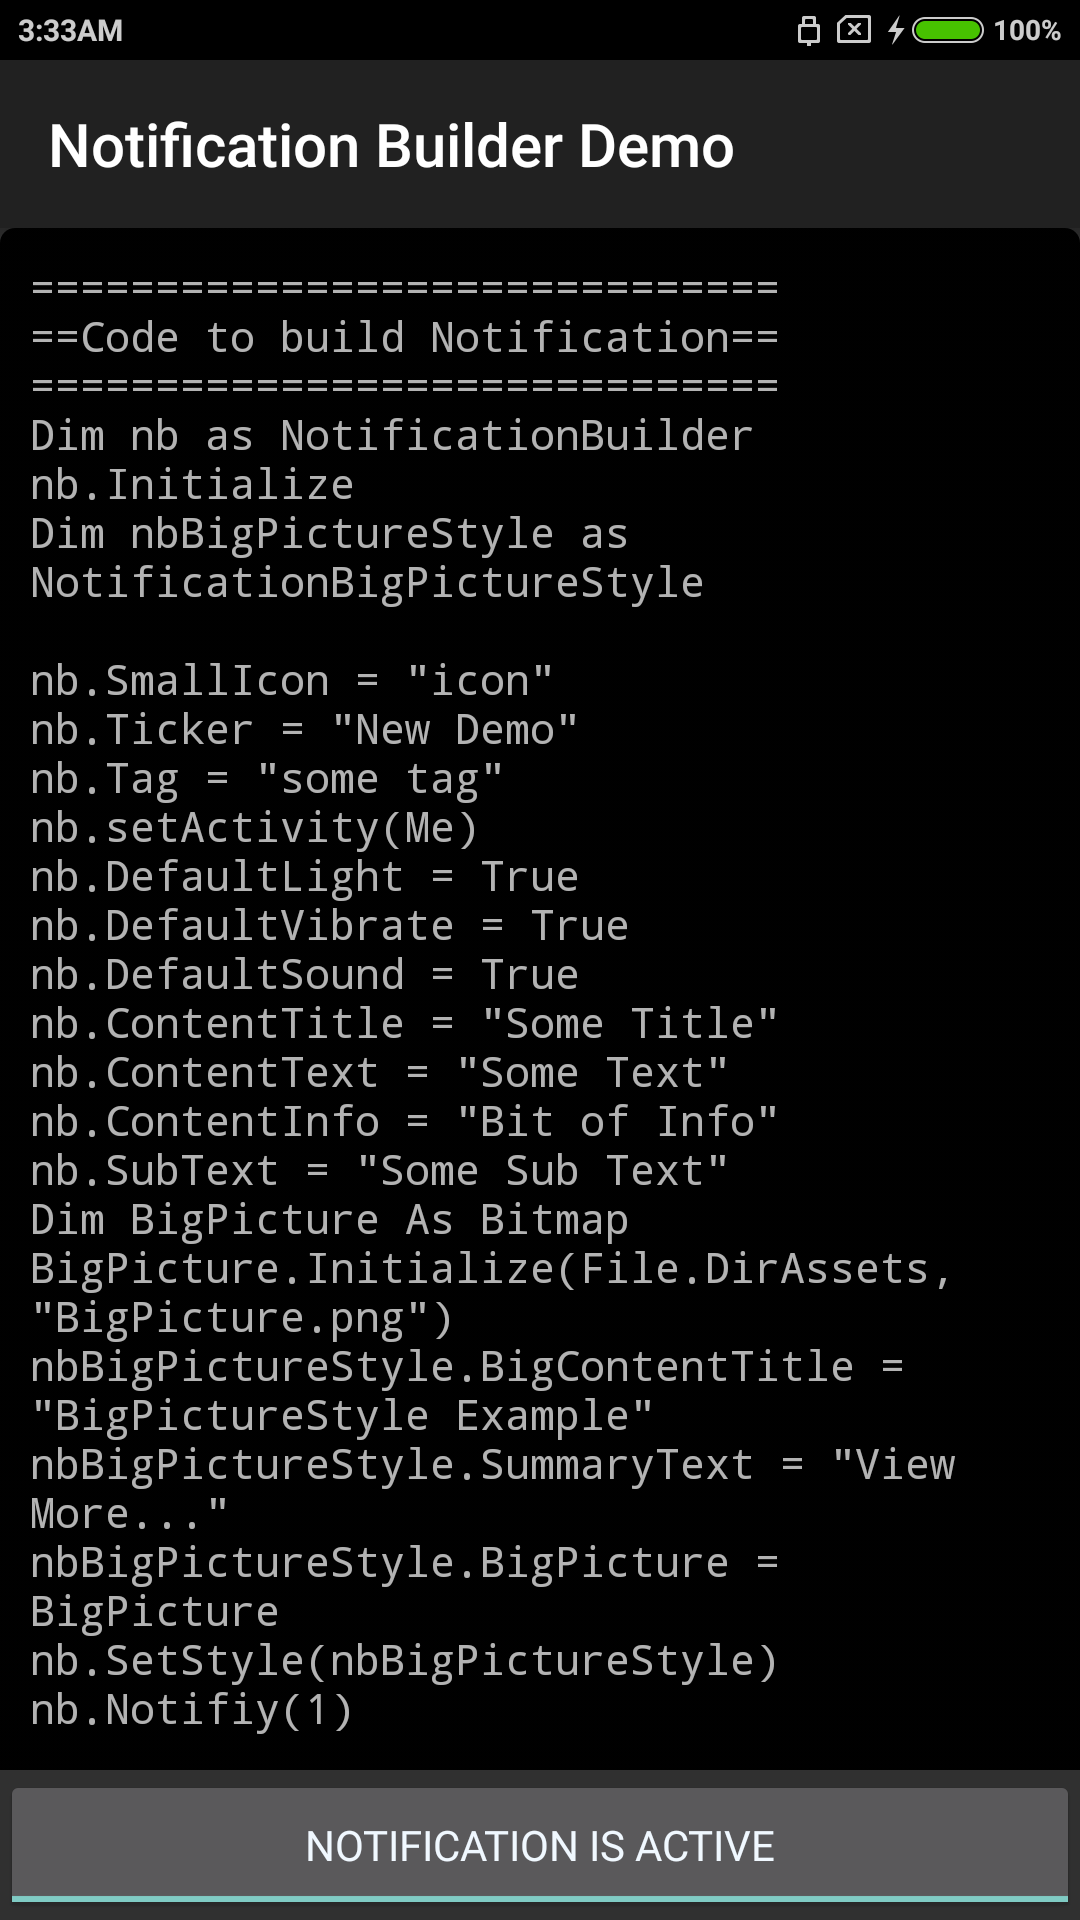Tap the "Dim nb as NotificationBuilder" line

[391, 436]
